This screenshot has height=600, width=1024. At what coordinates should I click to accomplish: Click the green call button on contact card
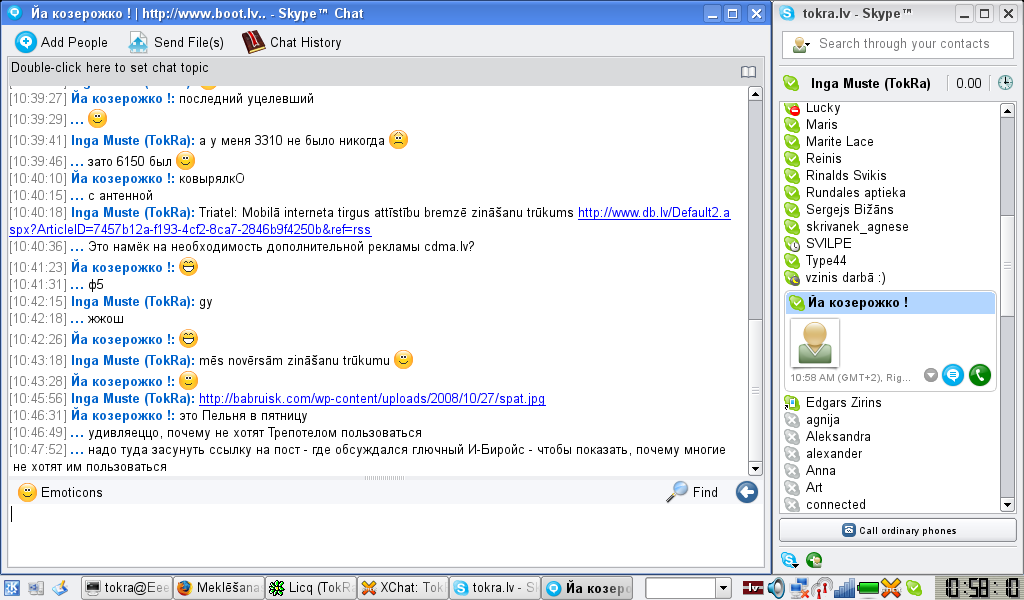980,375
